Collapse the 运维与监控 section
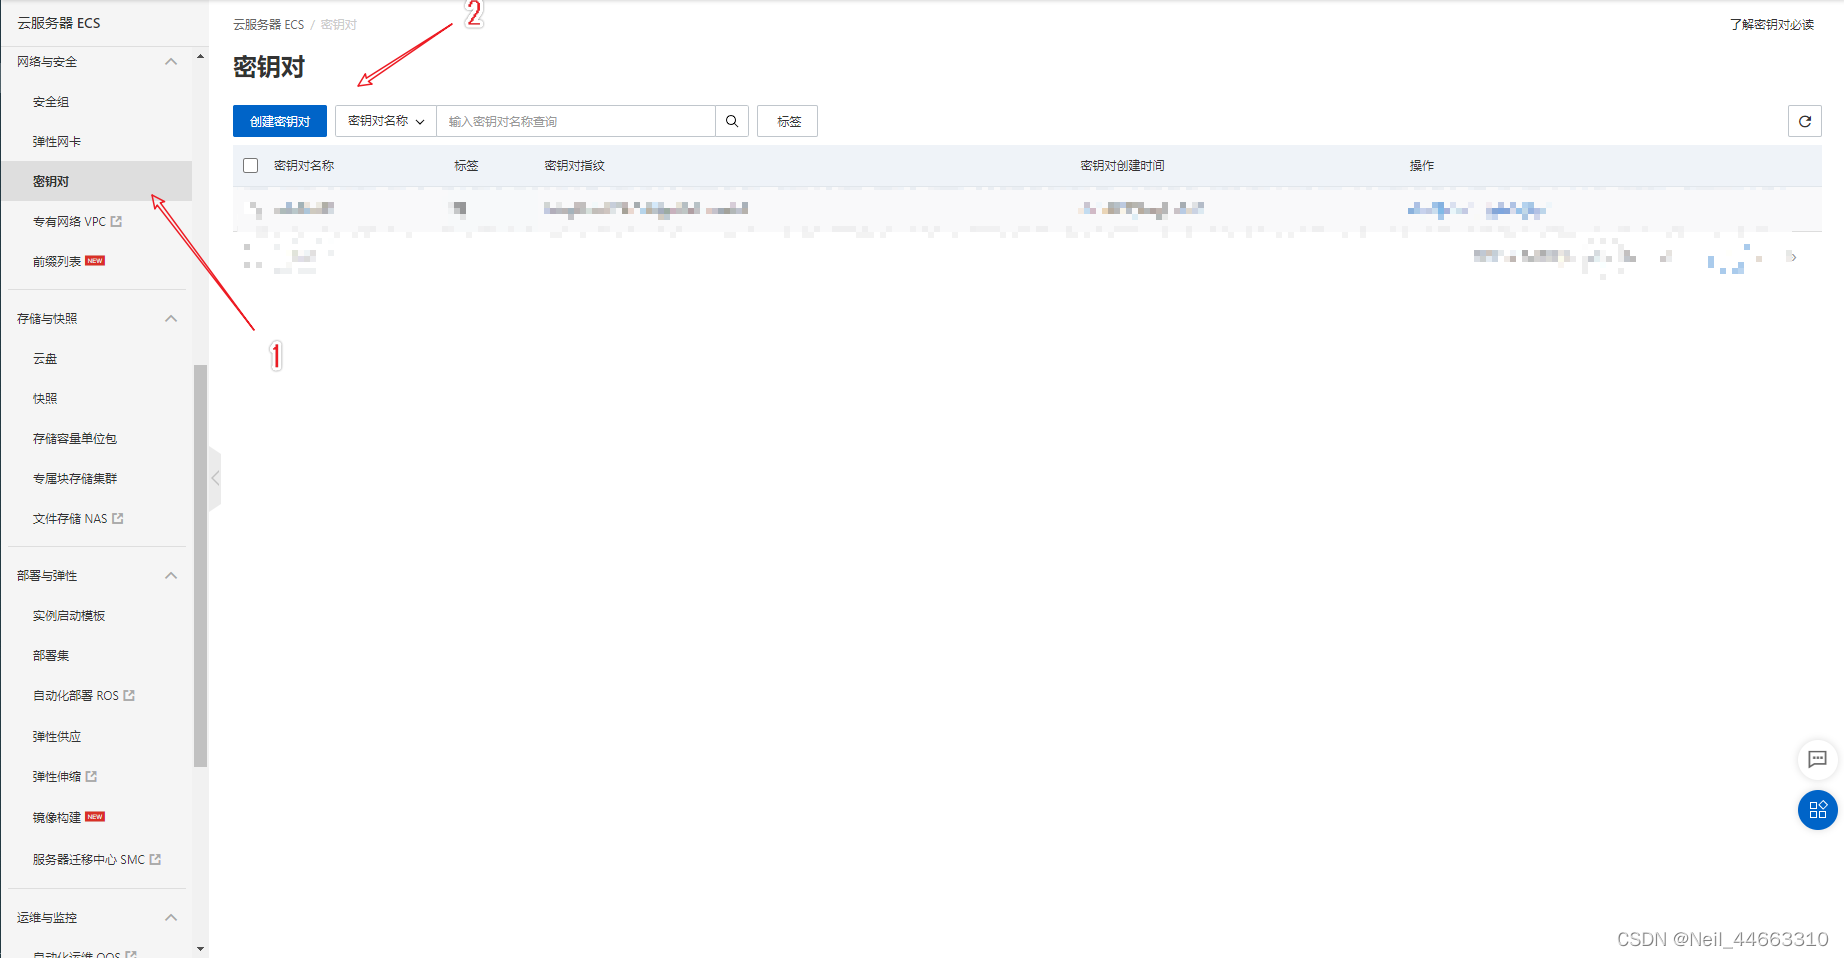Viewport: 1844px width, 958px height. pos(171,918)
